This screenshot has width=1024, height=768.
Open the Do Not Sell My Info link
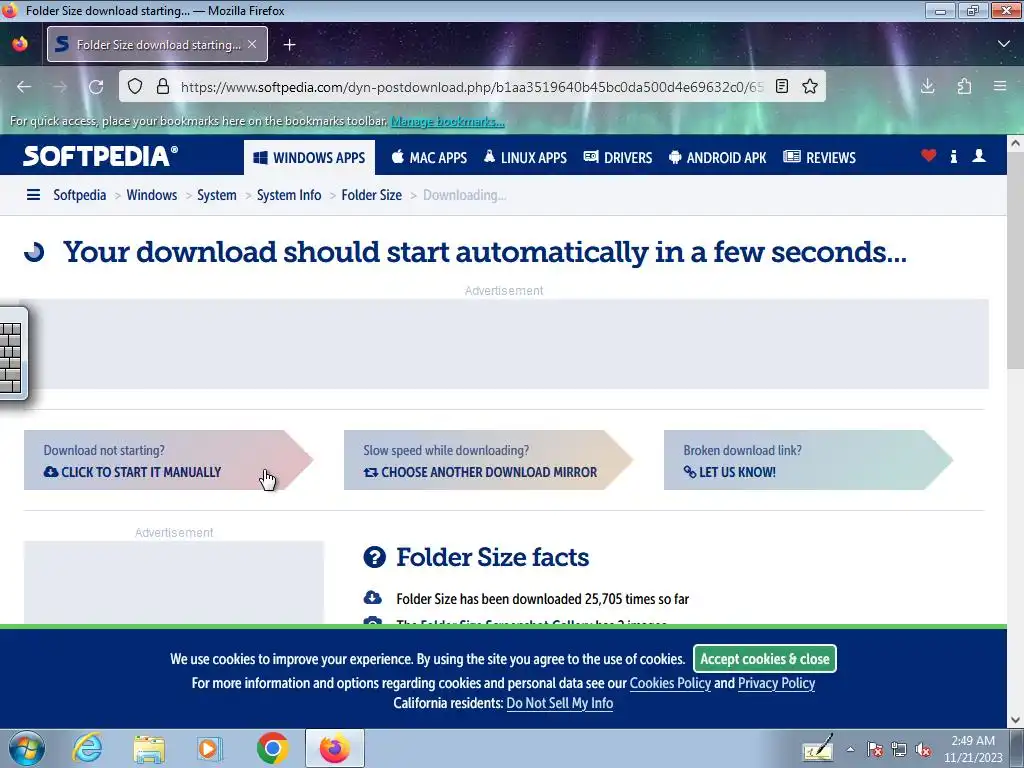[x=560, y=703]
